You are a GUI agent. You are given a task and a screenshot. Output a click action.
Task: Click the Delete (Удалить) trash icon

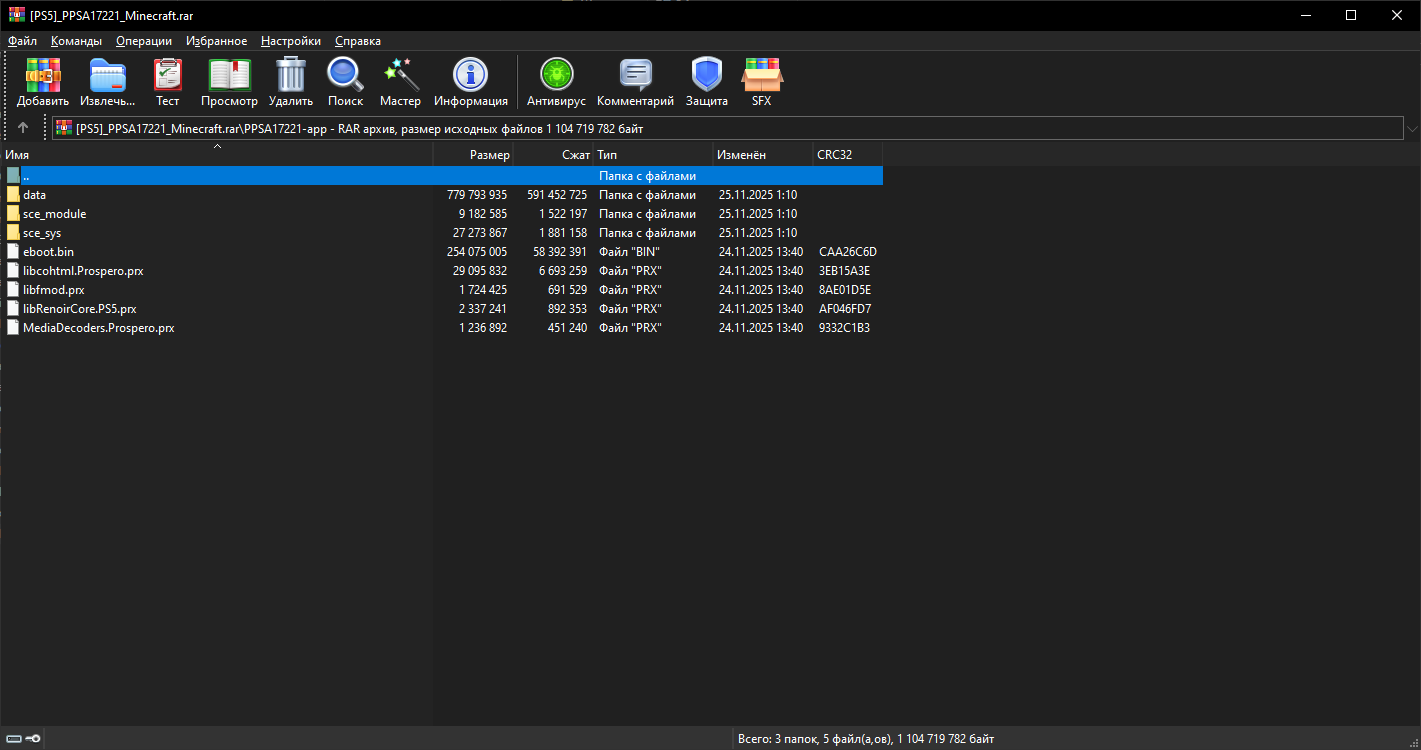tap(291, 76)
